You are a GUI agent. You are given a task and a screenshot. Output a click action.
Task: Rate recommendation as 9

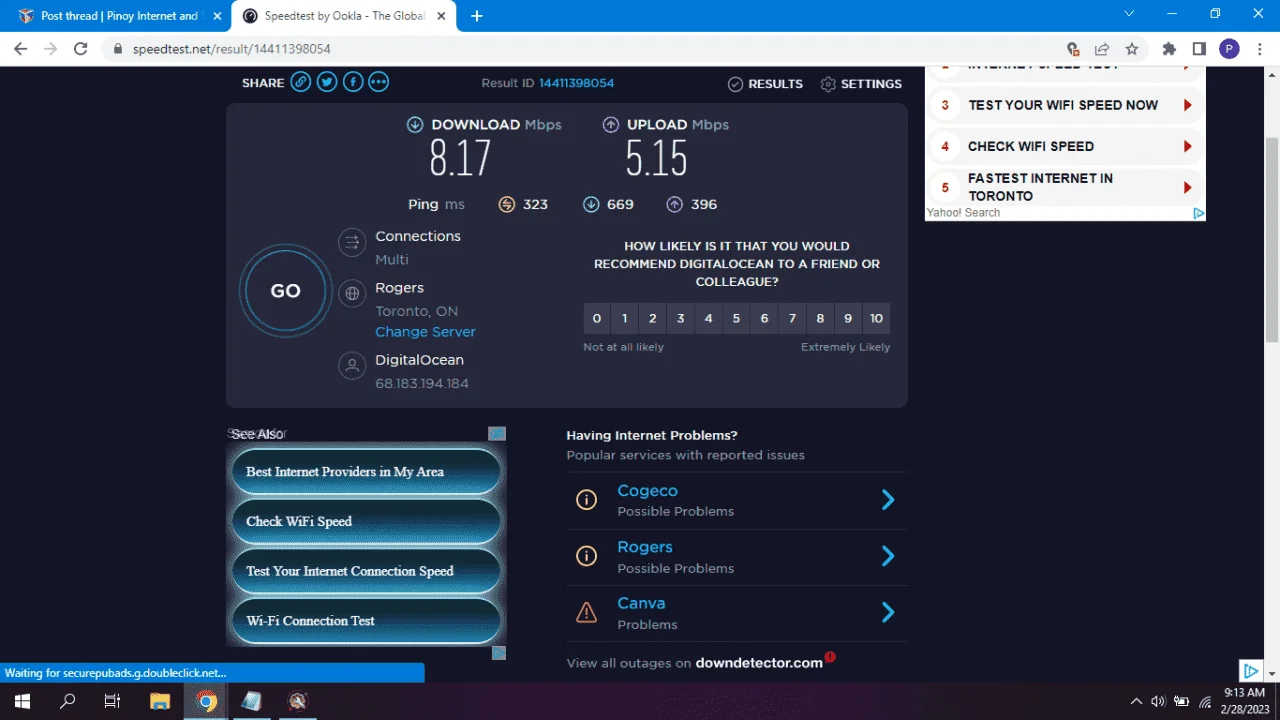point(848,318)
